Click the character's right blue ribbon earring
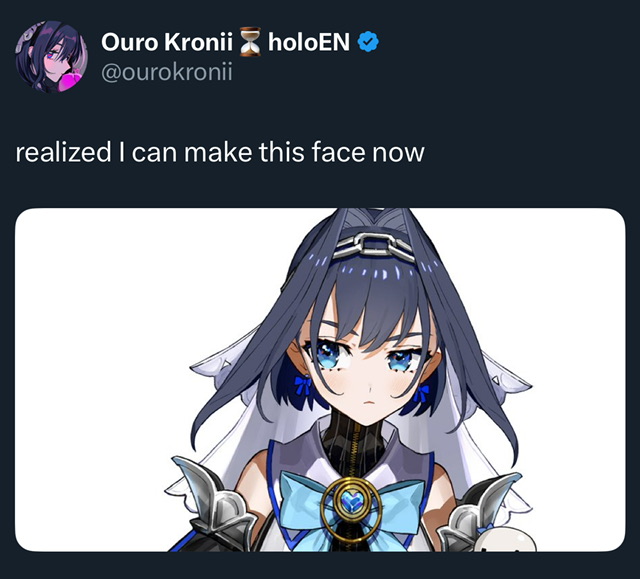Screen dimensions: 640x579 pyautogui.click(x=421, y=394)
